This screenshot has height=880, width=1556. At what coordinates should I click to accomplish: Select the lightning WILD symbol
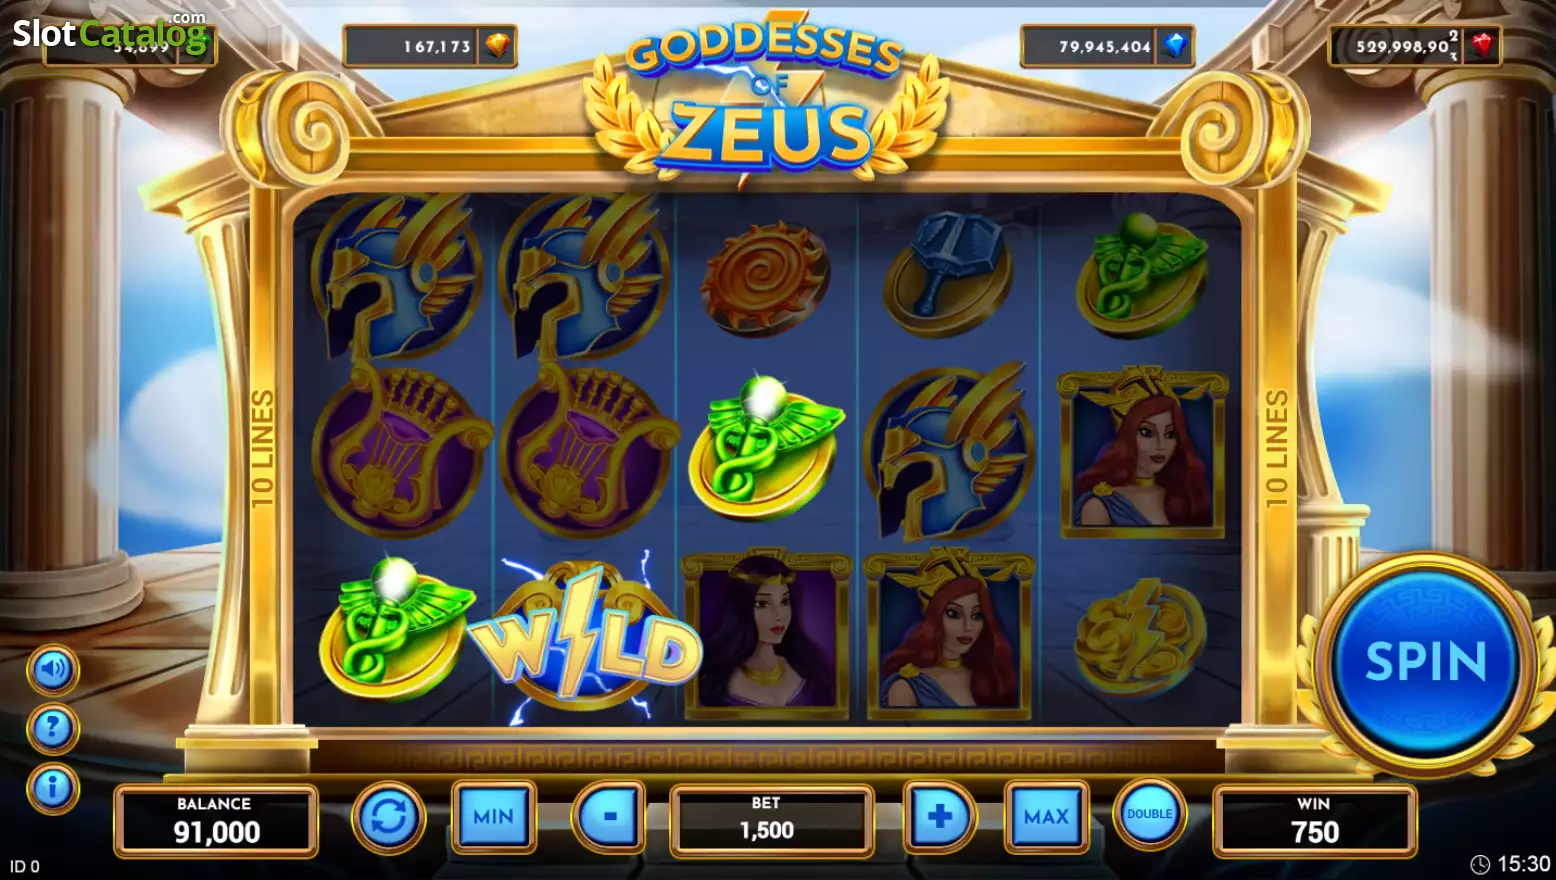pos(585,640)
